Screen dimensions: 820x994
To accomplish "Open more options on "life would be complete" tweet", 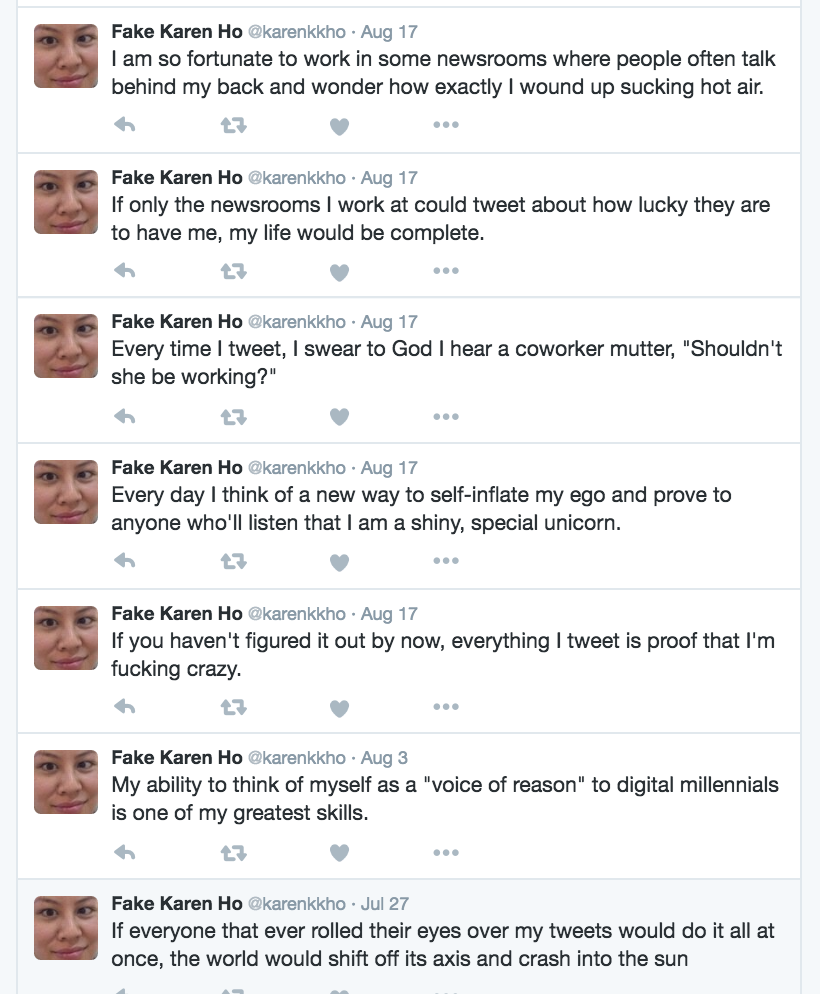I will [x=445, y=271].
